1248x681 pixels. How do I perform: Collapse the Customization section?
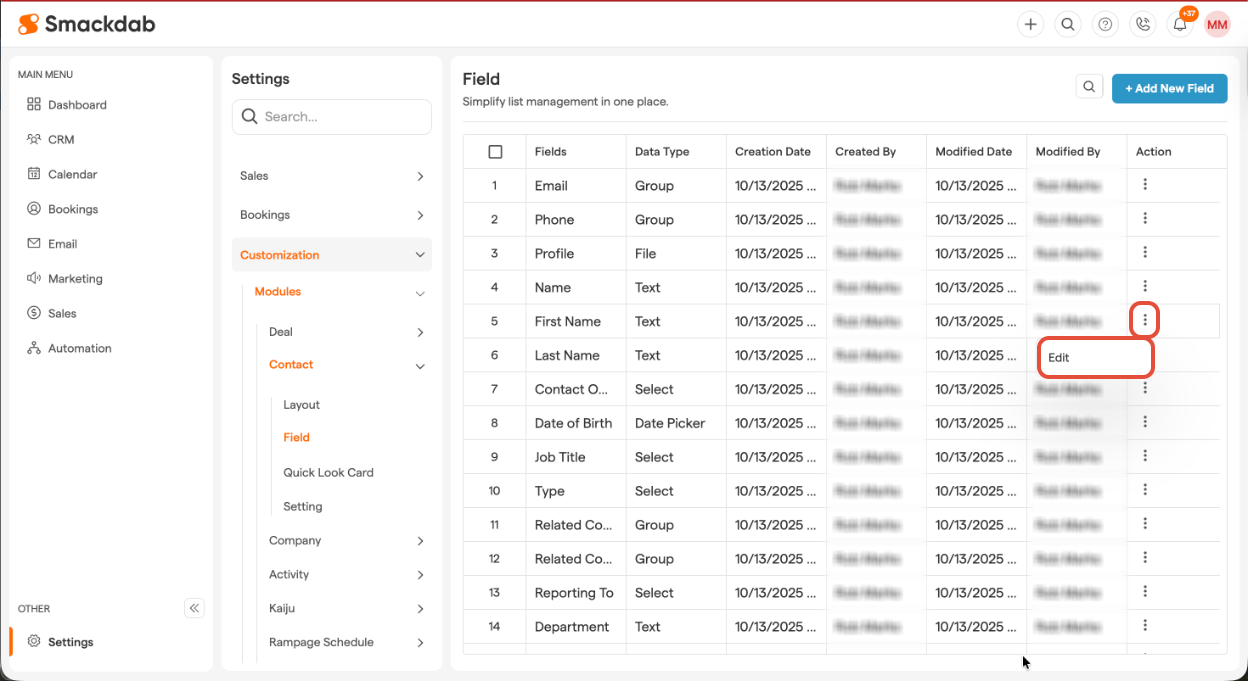click(420, 255)
